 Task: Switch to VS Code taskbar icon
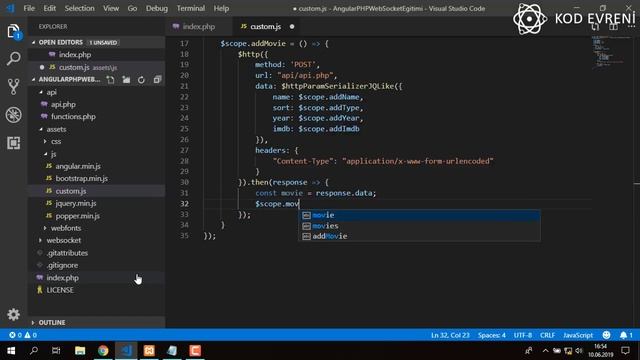[126, 351]
